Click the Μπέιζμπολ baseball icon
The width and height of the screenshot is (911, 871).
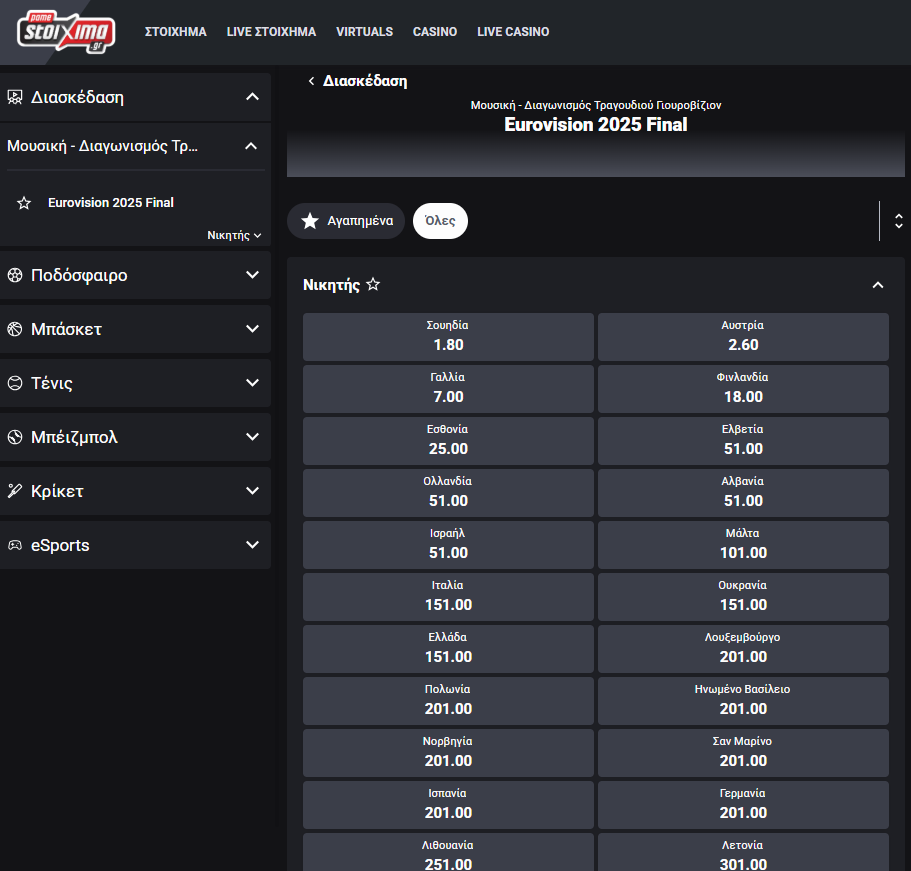15,437
